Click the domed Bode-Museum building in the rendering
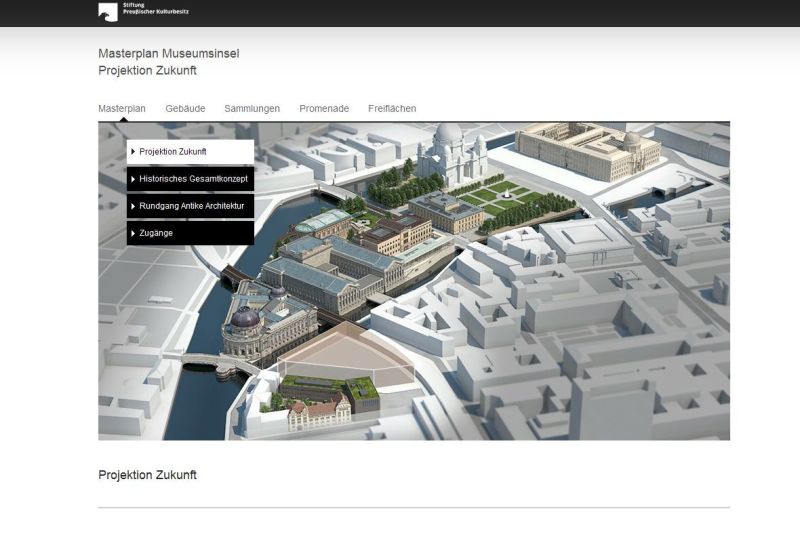Image resolution: width=800 pixels, height=534 pixels. pyautogui.click(x=268, y=324)
